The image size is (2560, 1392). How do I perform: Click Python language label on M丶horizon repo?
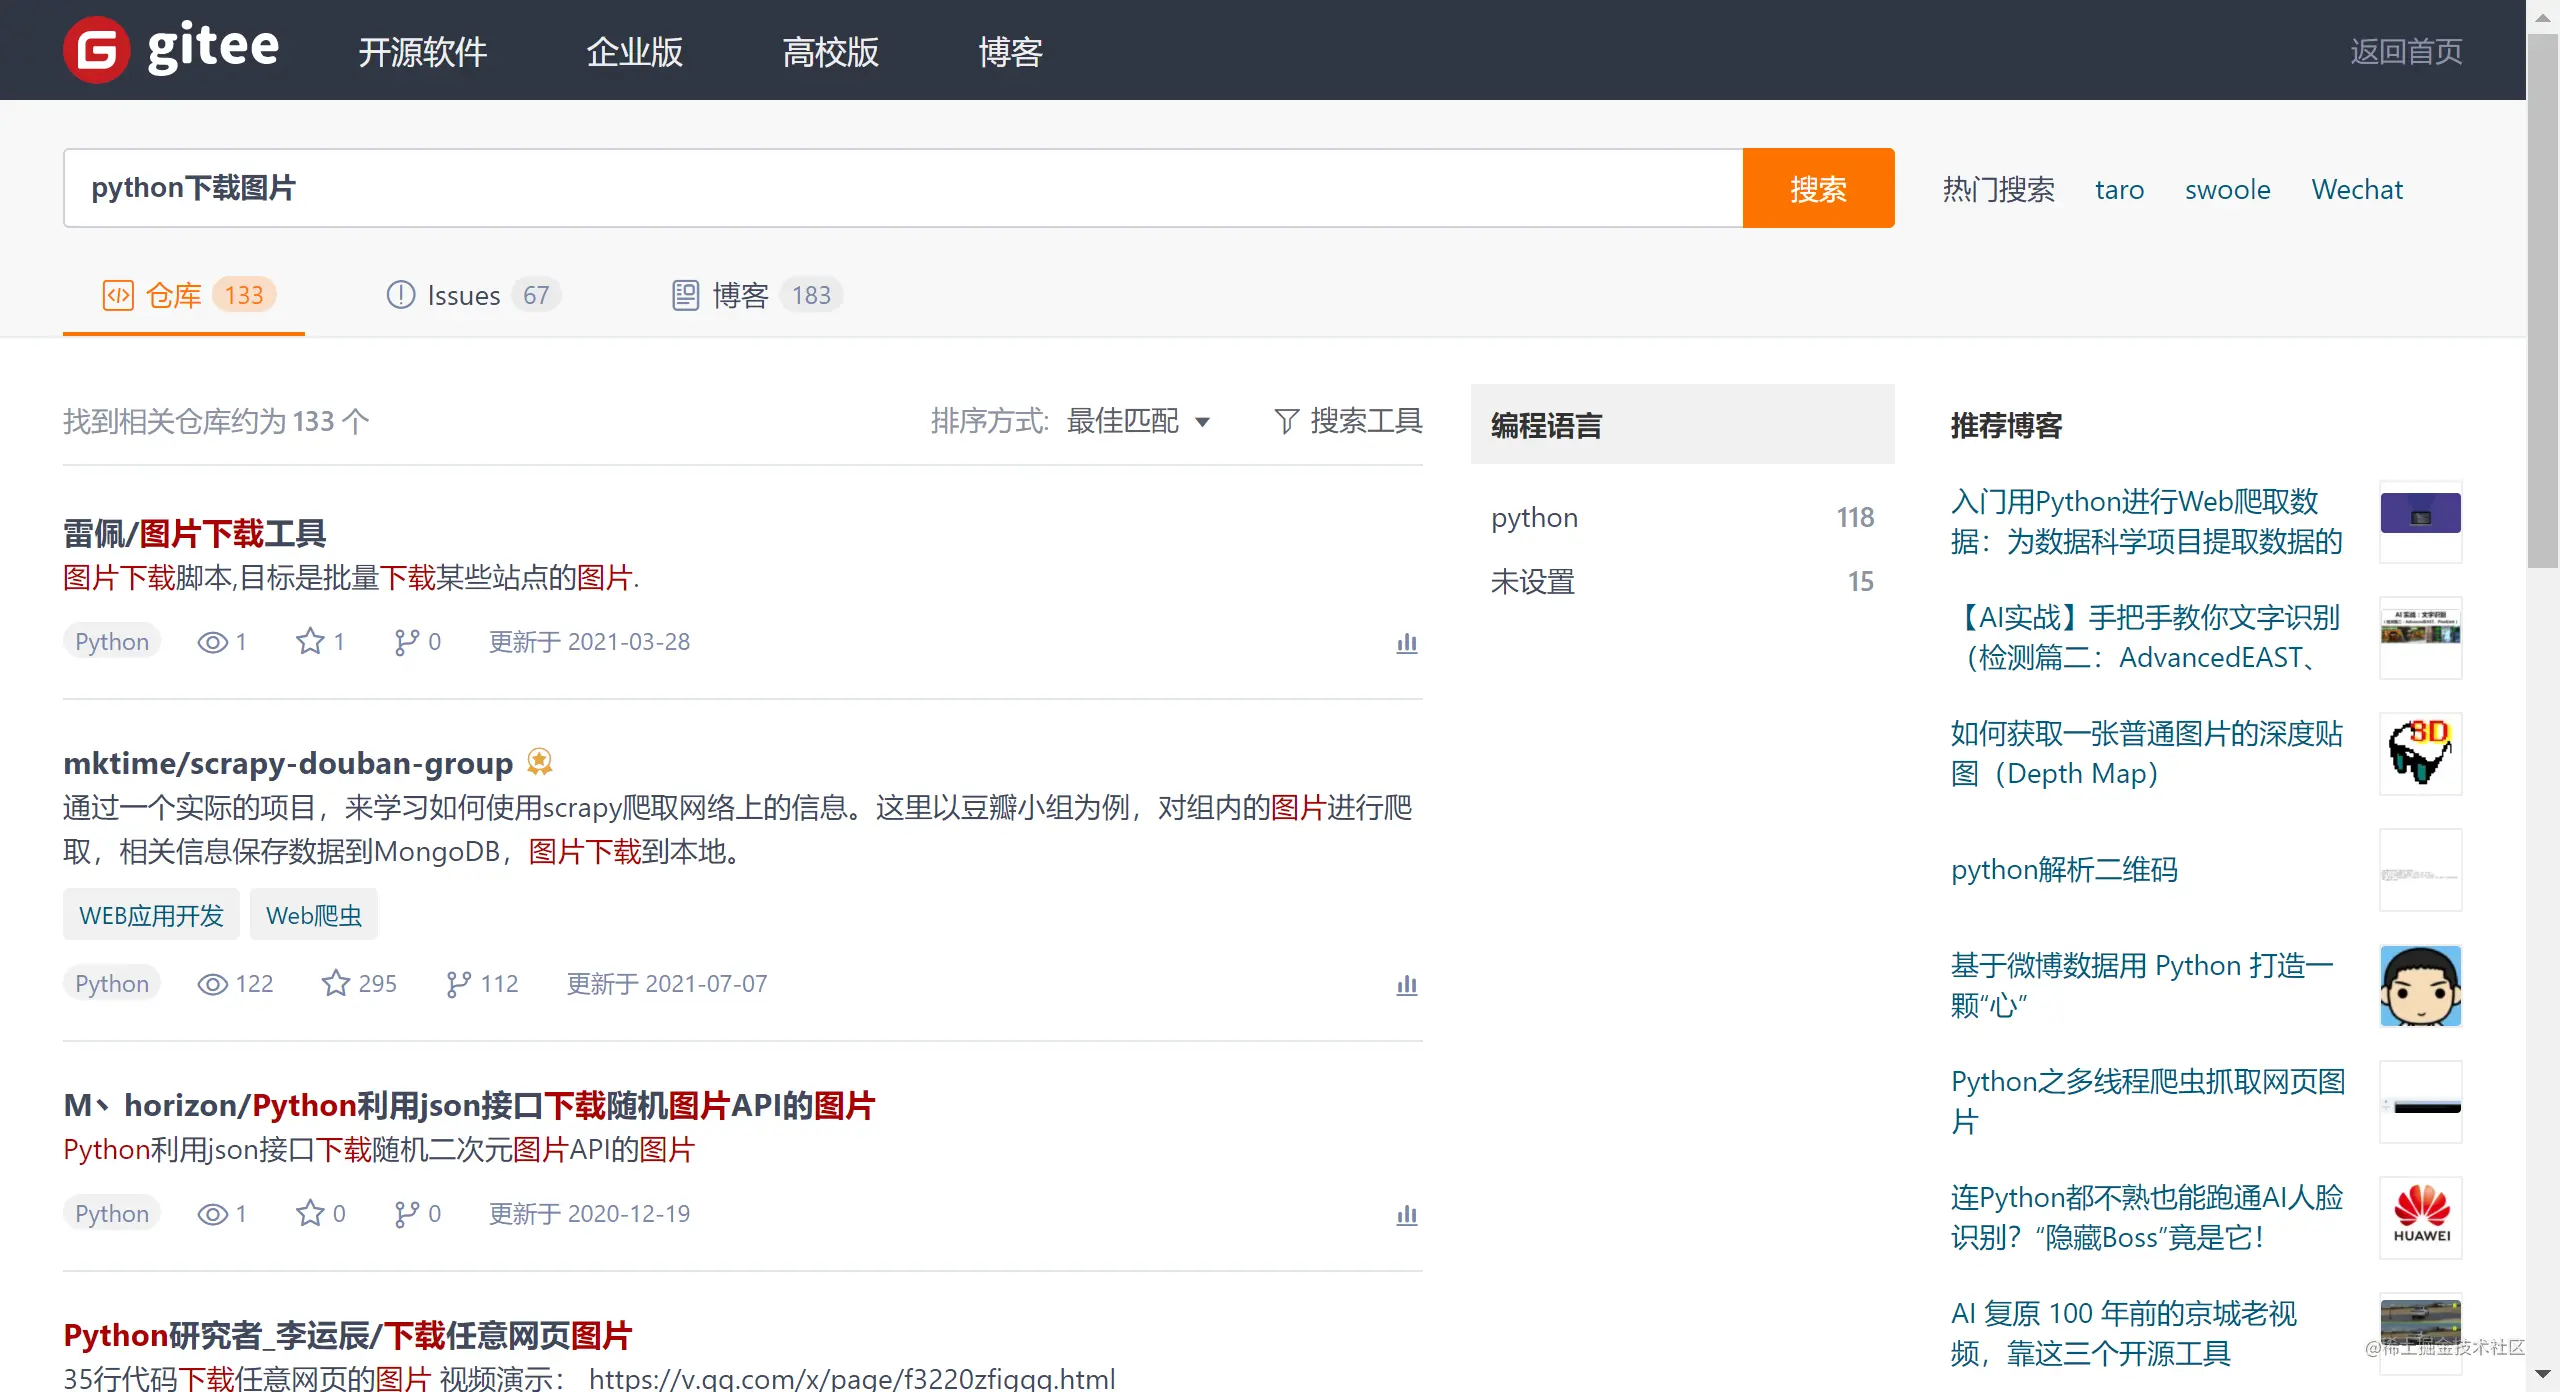pos(112,1214)
